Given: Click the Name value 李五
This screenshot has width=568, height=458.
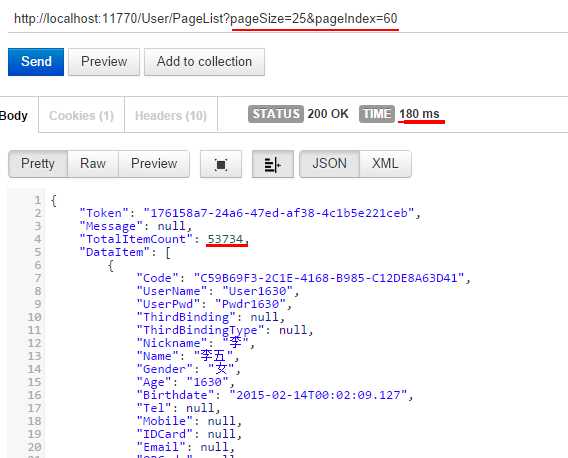Looking at the screenshot, I should pos(214,356).
